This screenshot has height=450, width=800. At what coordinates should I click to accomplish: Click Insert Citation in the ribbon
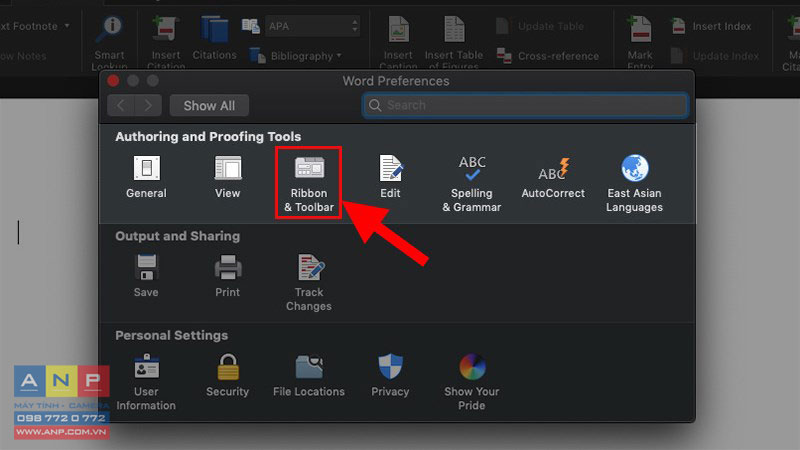pos(166,42)
